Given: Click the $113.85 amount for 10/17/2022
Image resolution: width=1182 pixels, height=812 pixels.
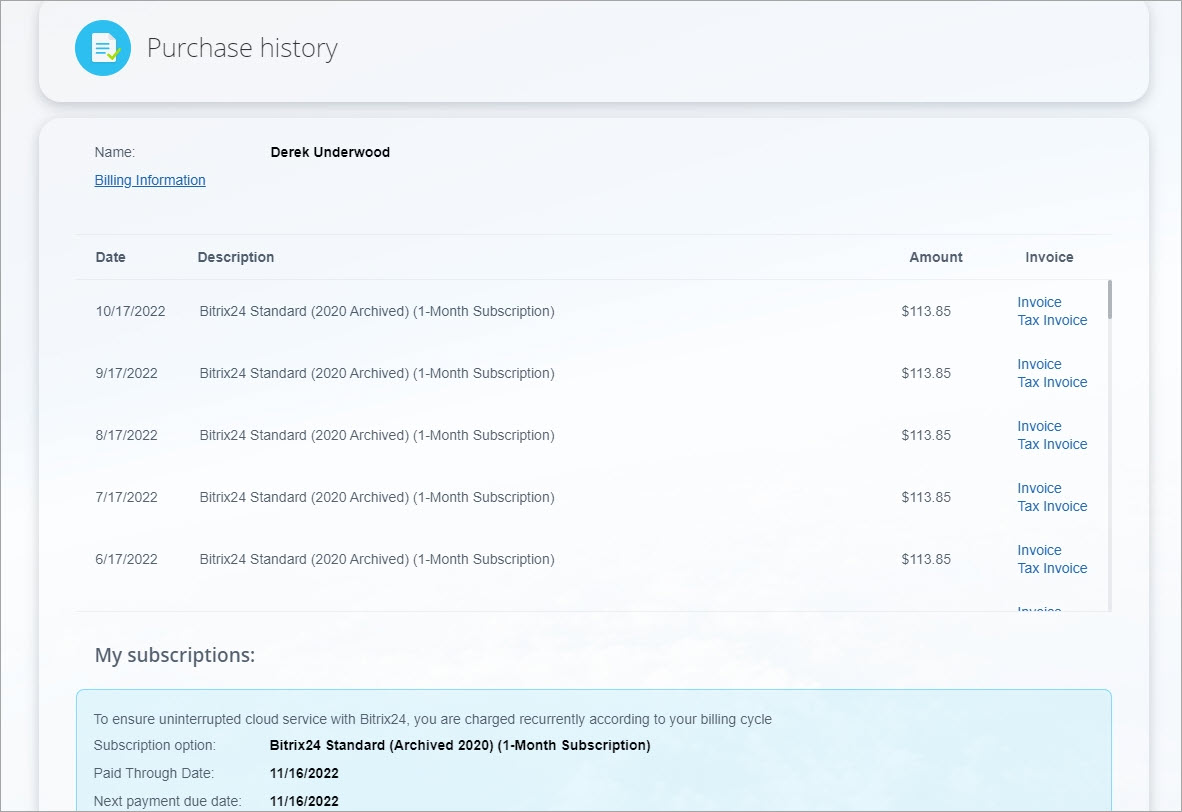Looking at the screenshot, I should tap(926, 311).
